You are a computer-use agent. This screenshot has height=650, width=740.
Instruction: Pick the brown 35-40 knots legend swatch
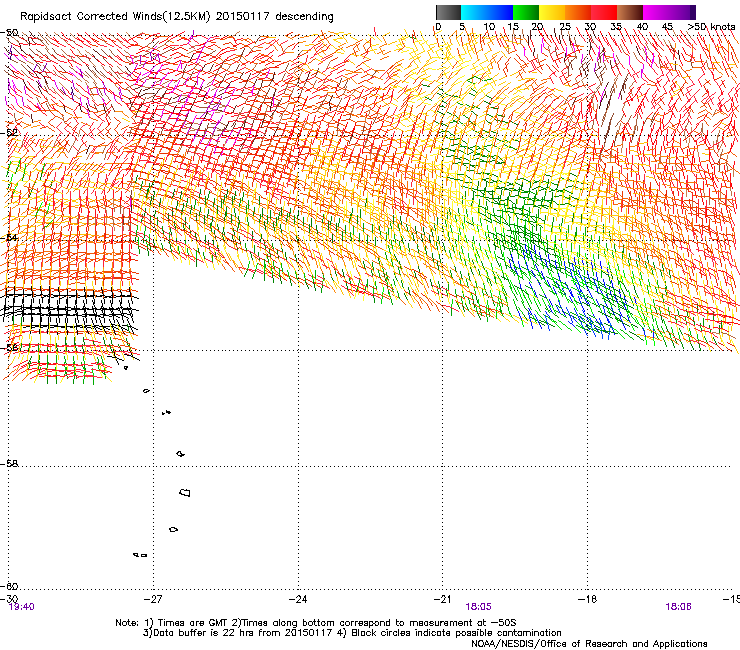pos(630,12)
